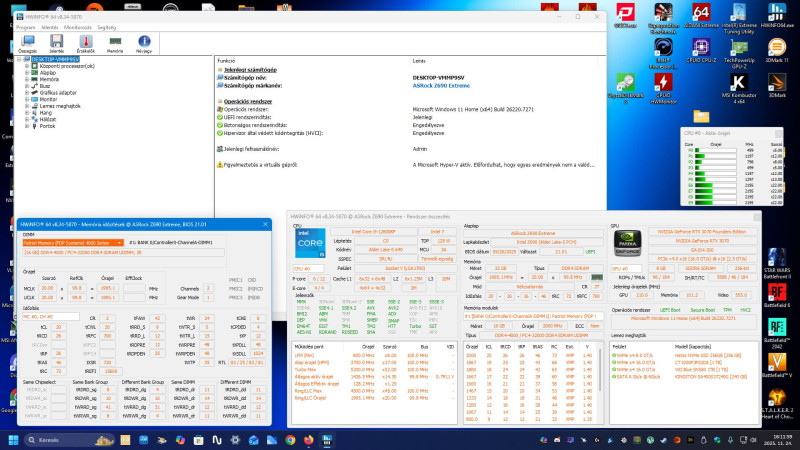Open the TechPowerUp GPU-Z desktop shortcut
The height and width of the screenshot is (450, 800).
point(739,54)
